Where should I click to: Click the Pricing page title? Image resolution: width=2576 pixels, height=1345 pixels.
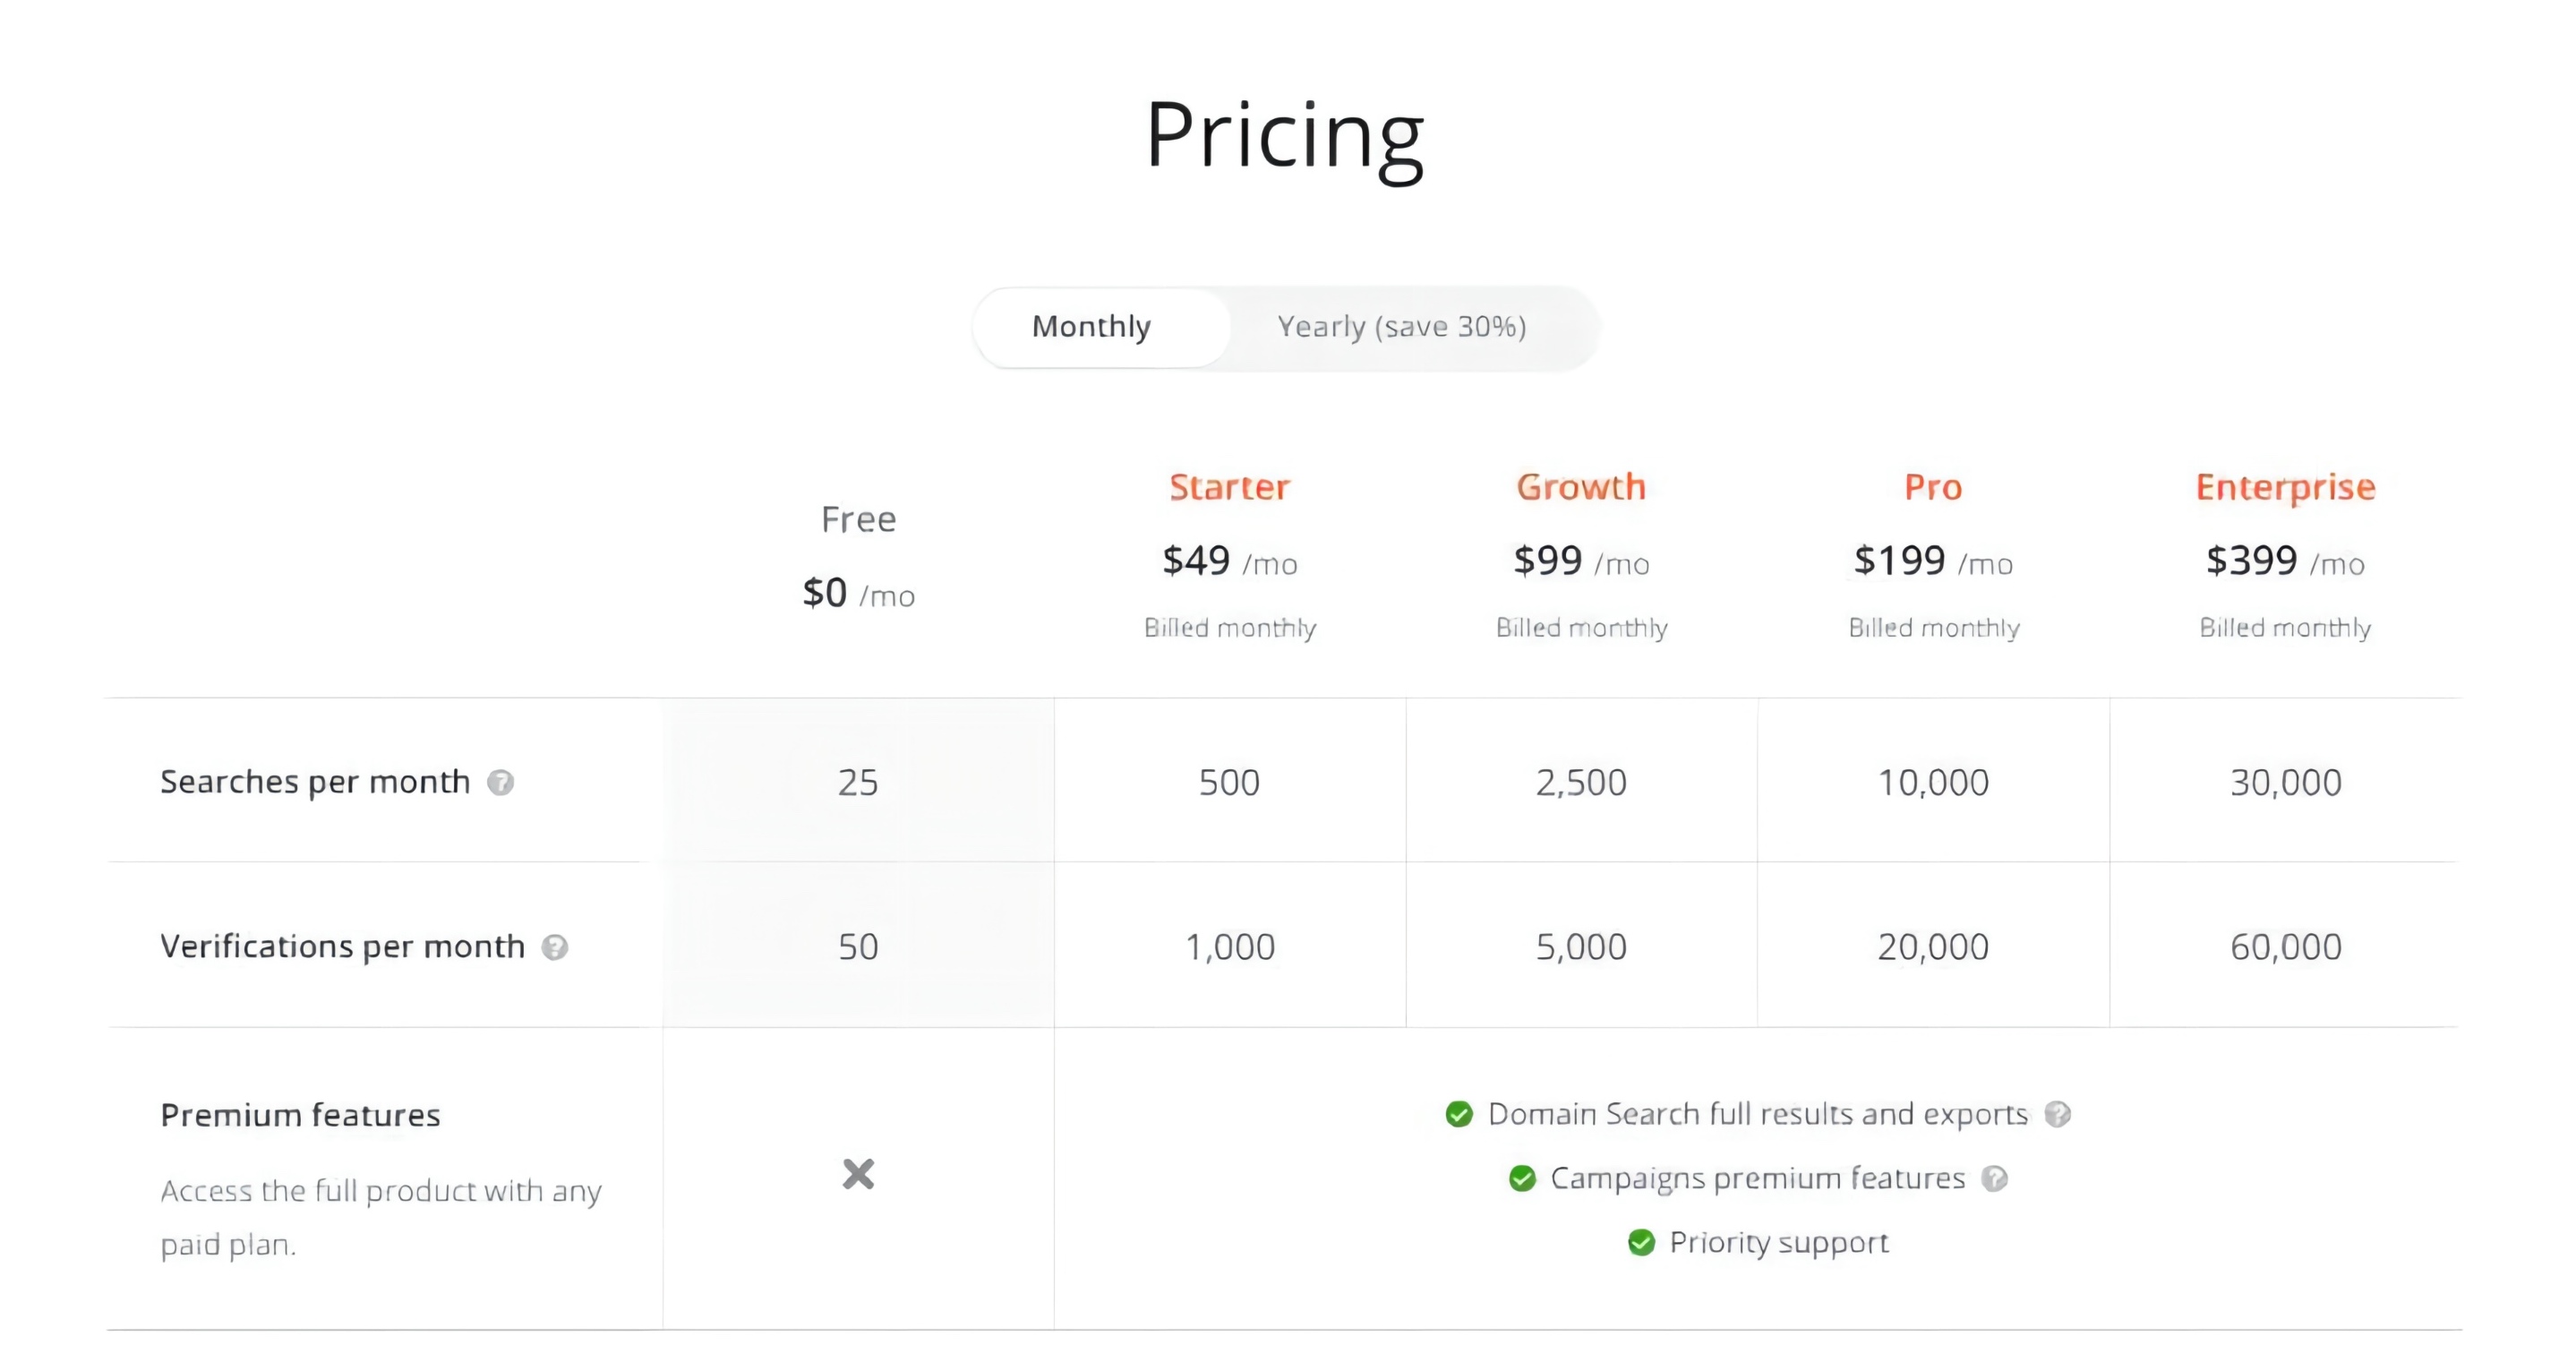[x=1284, y=135]
